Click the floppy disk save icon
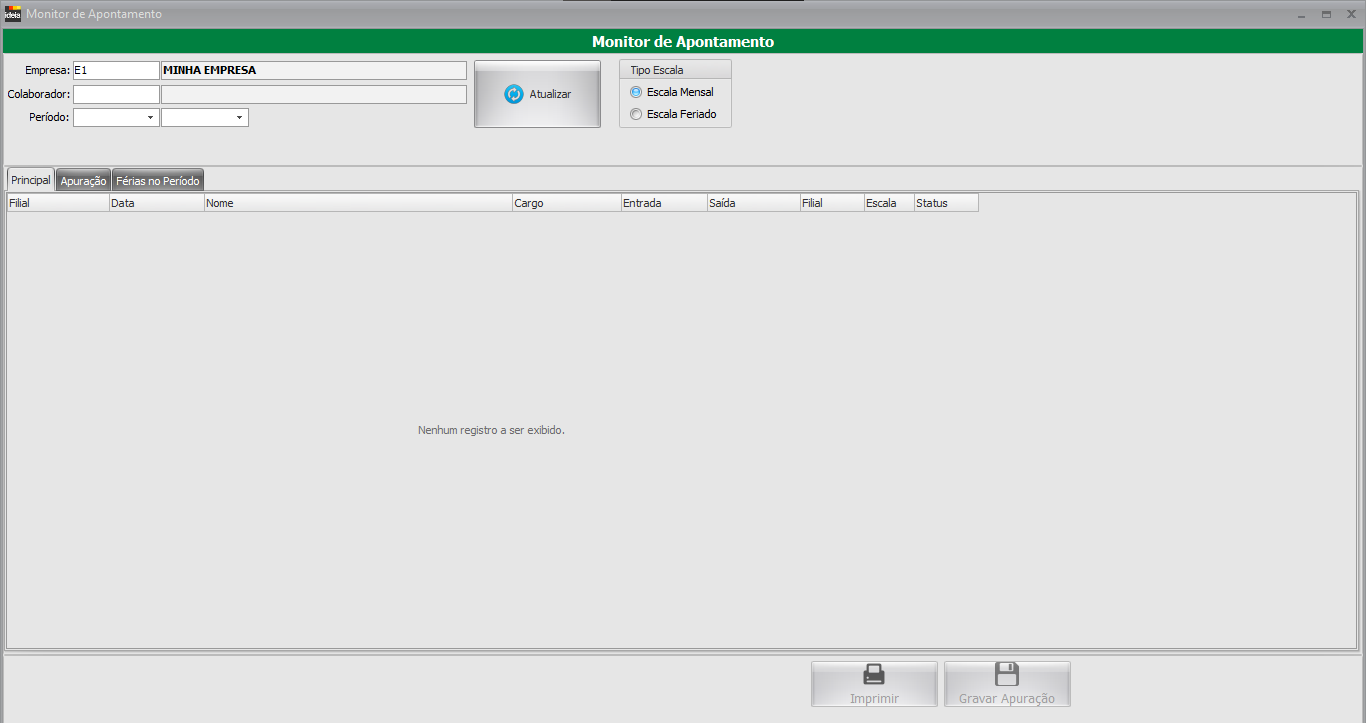Image resolution: width=1366 pixels, height=723 pixels. (1006, 674)
